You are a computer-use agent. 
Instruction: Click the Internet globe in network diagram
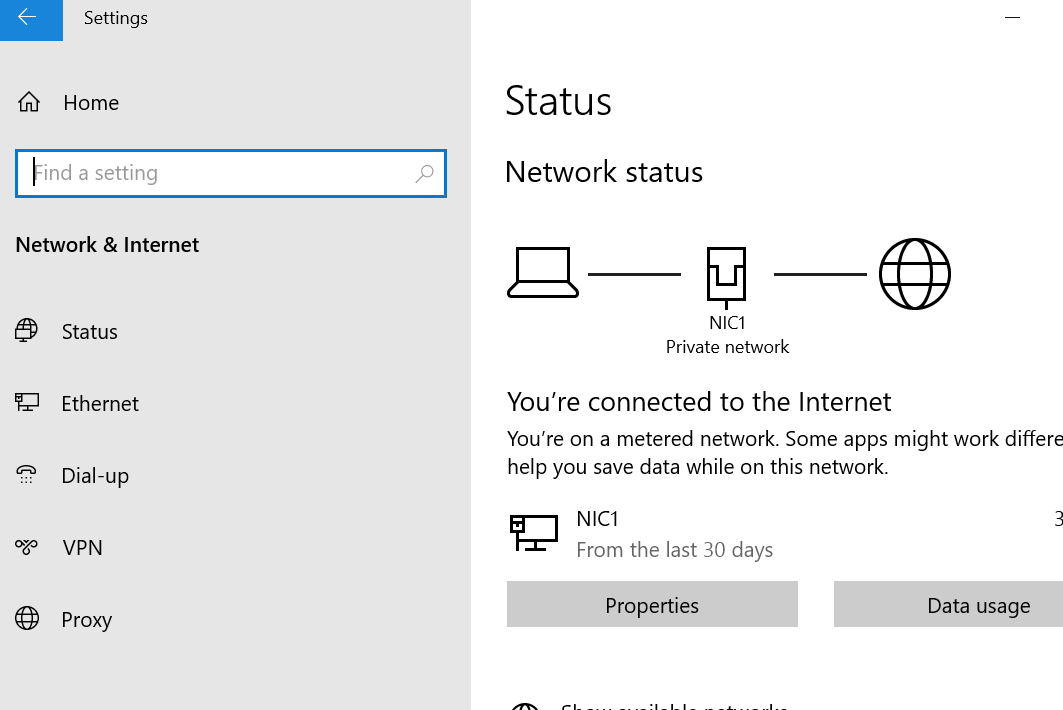915,274
